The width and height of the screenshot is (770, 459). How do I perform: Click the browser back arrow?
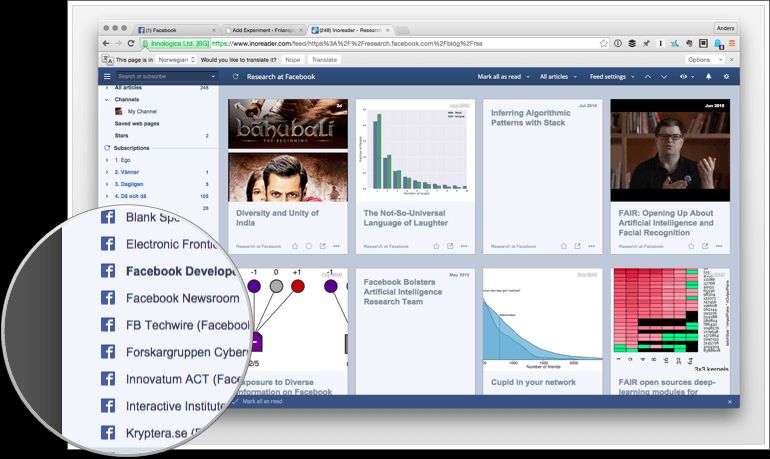coord(107,44)
